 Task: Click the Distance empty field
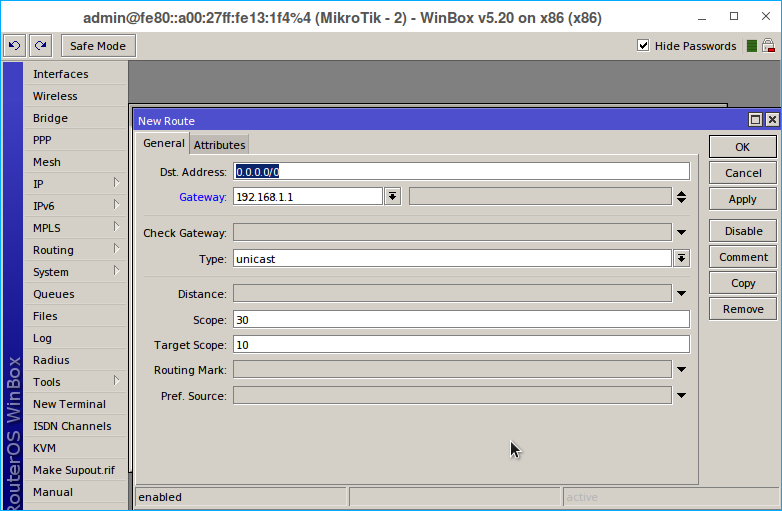coord(452,294)
